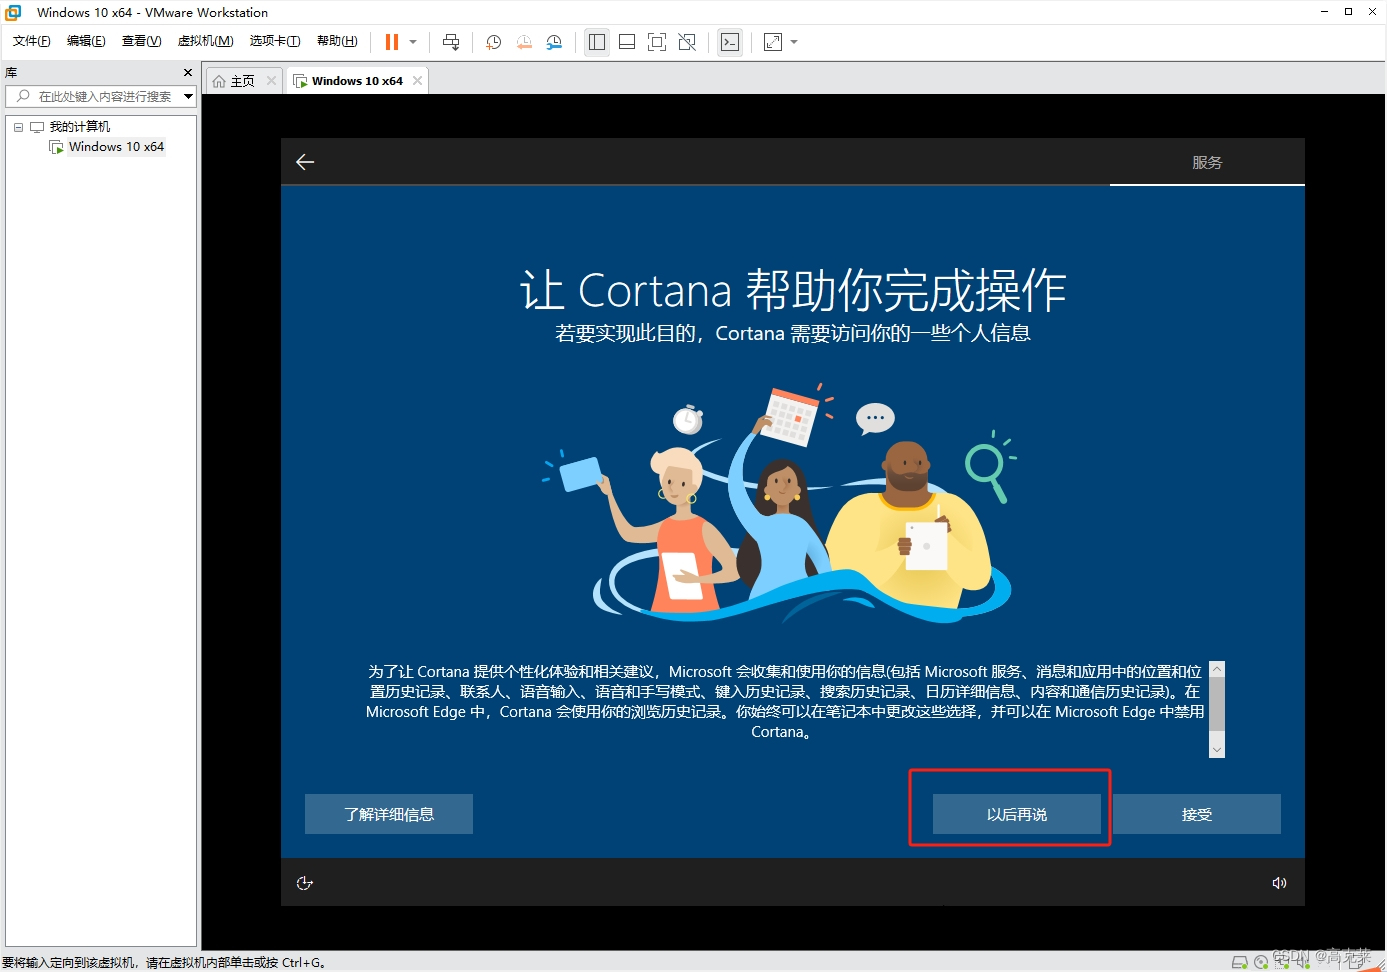Viewport: 1387px width, 972px height.
Task: Click the Cortana text scrollbar thumb
Action: pyautogui.click(x=1217, y=706)
